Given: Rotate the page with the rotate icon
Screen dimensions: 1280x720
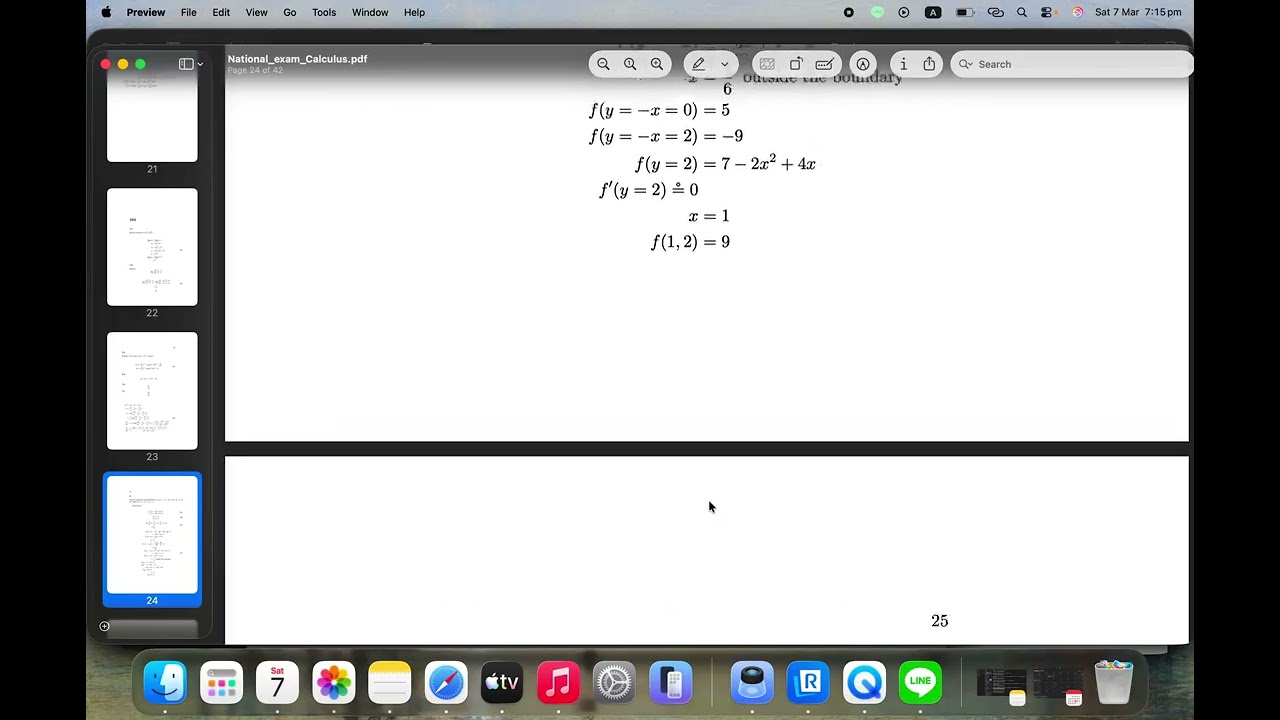Looking at the screenshot, I should pyautogui.click(x=796, y=64).
